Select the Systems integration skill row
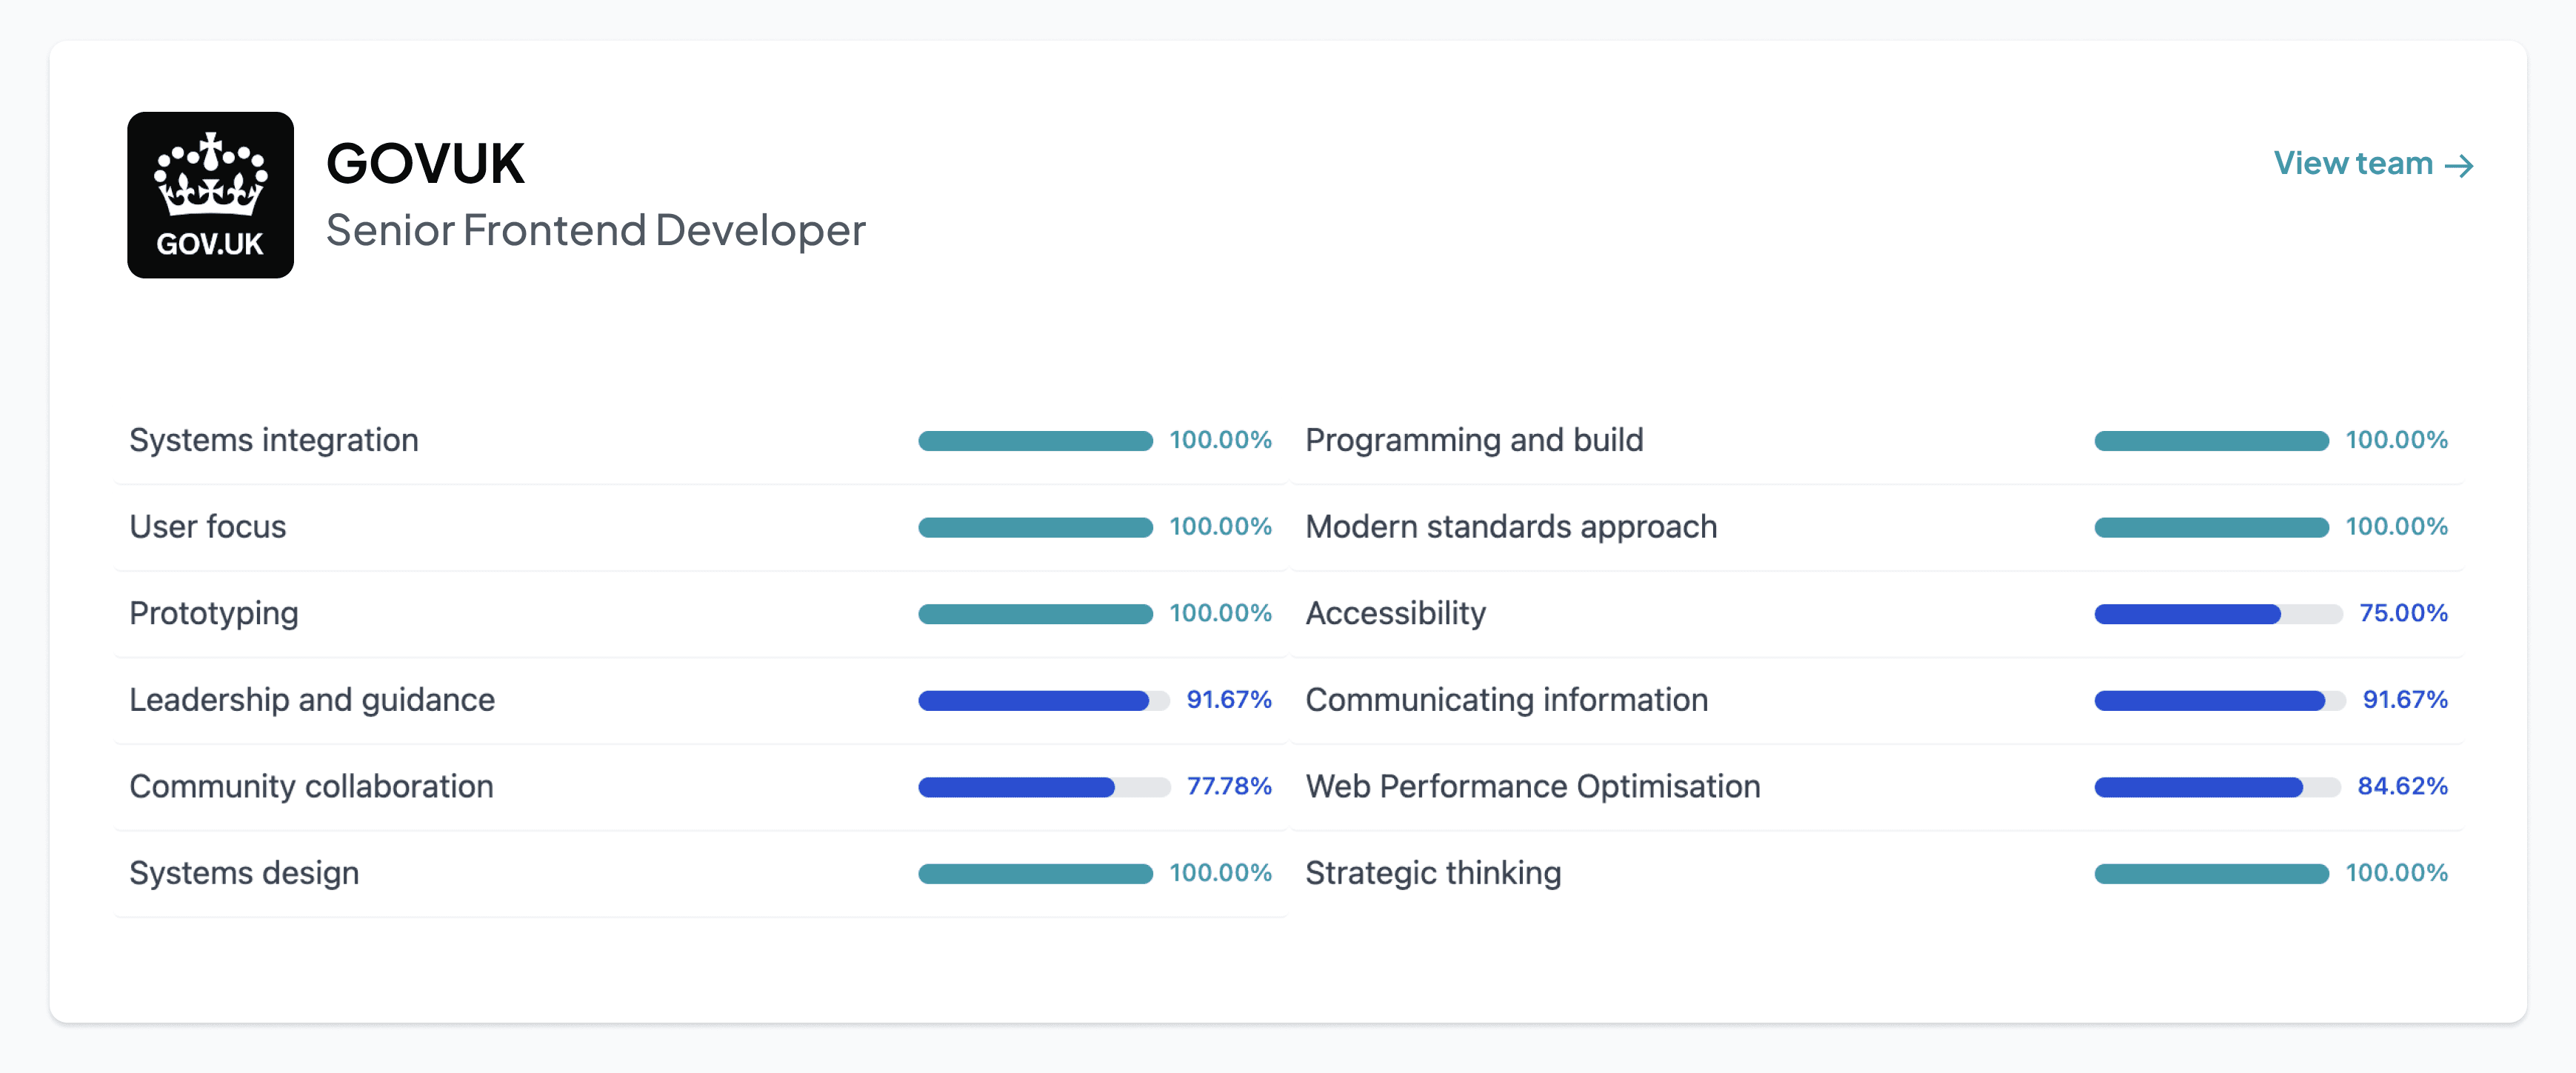Image resolution: width=2576 pixels, height=1073 pixels. point(274,440)
